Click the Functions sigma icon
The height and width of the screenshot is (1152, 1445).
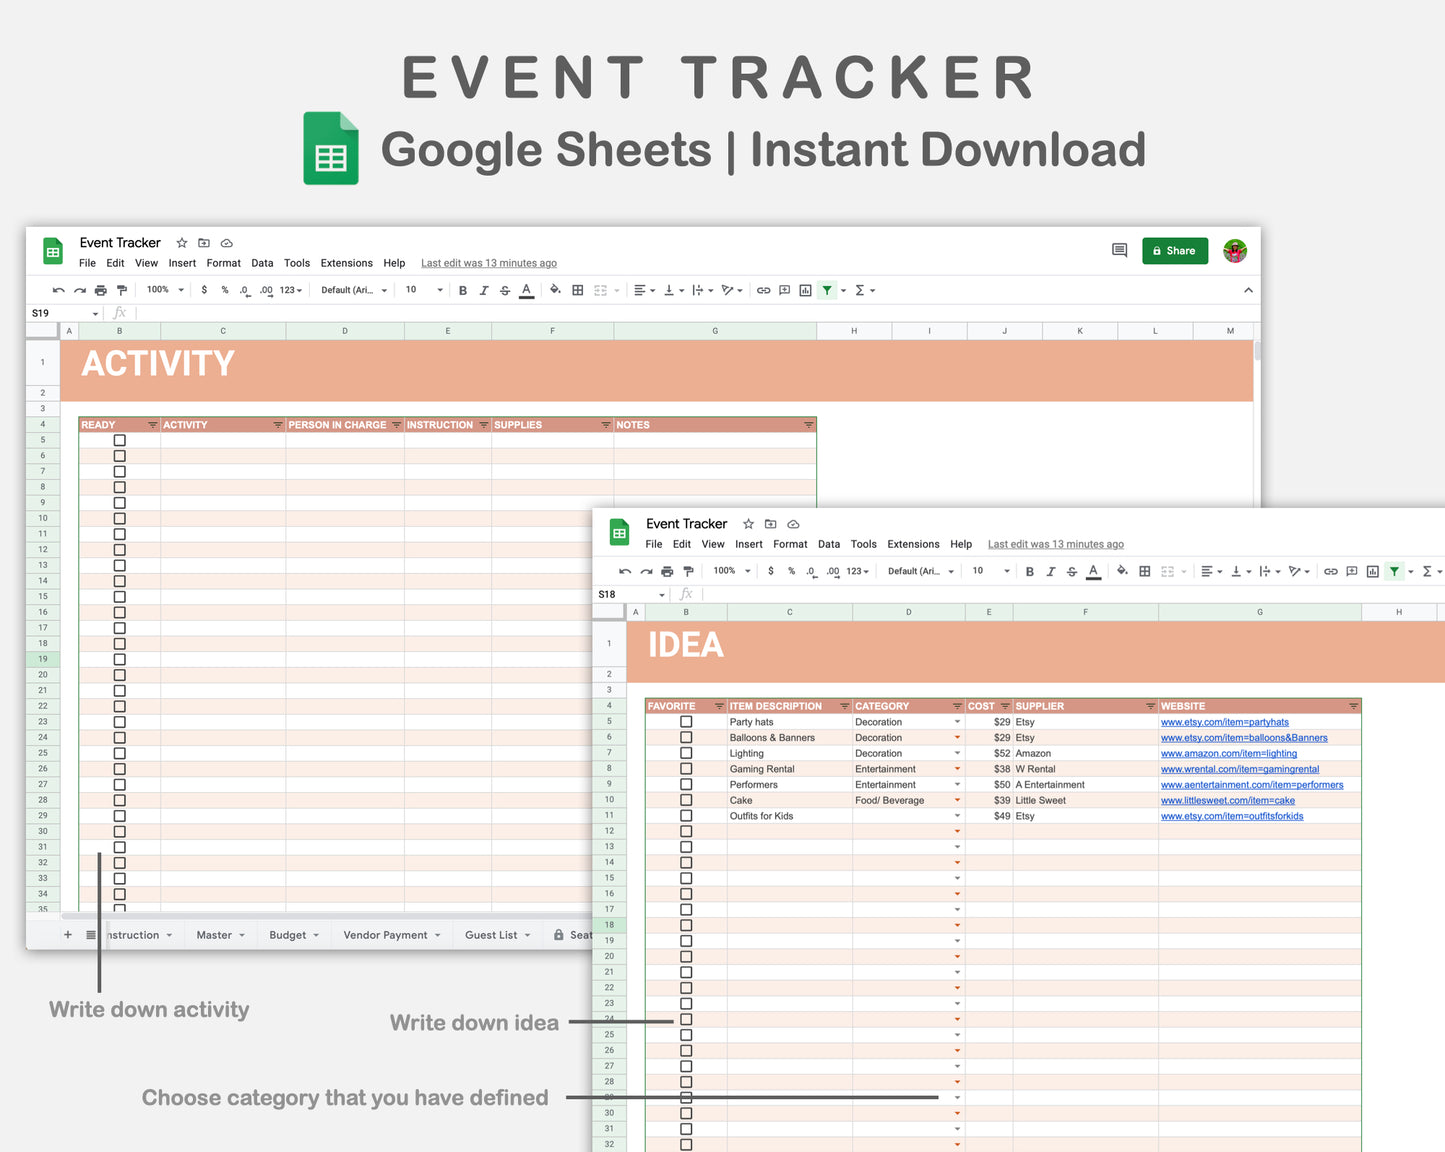(x=861, y=290)
